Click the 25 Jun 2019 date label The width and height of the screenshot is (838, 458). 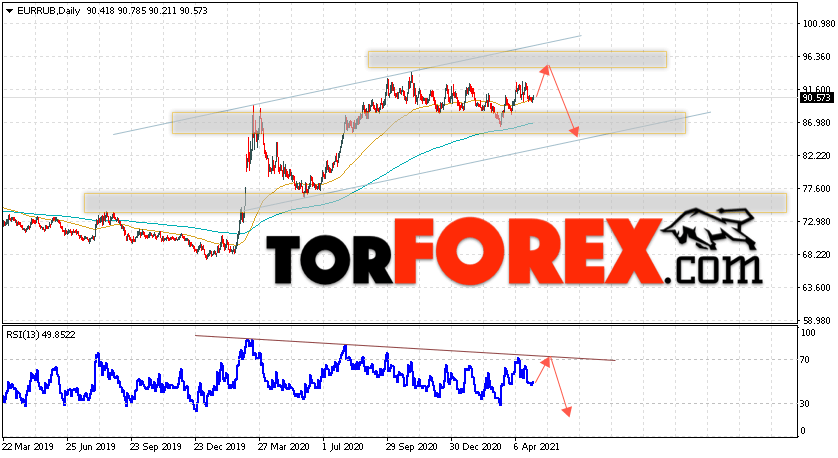pyautogui.click(x=90, y=447)
